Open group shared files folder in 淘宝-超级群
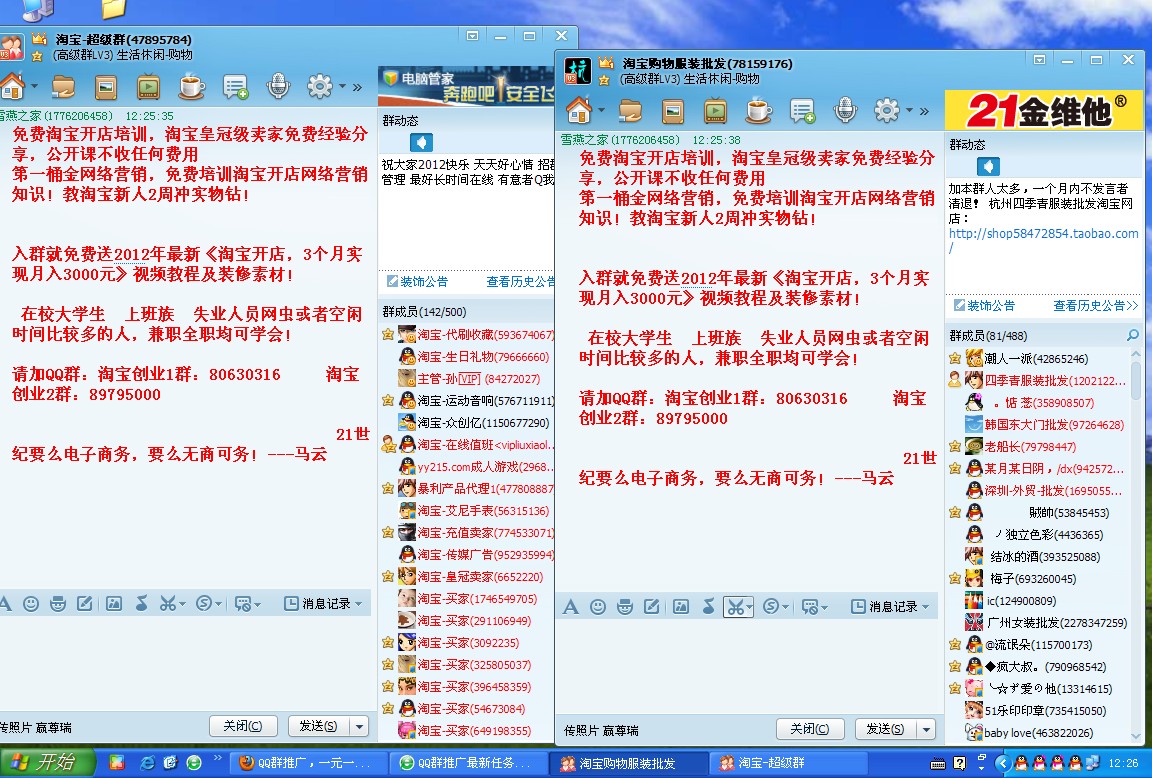Image resolution: width=1152 pixels, height=778 pixels. tap(63, 87)
